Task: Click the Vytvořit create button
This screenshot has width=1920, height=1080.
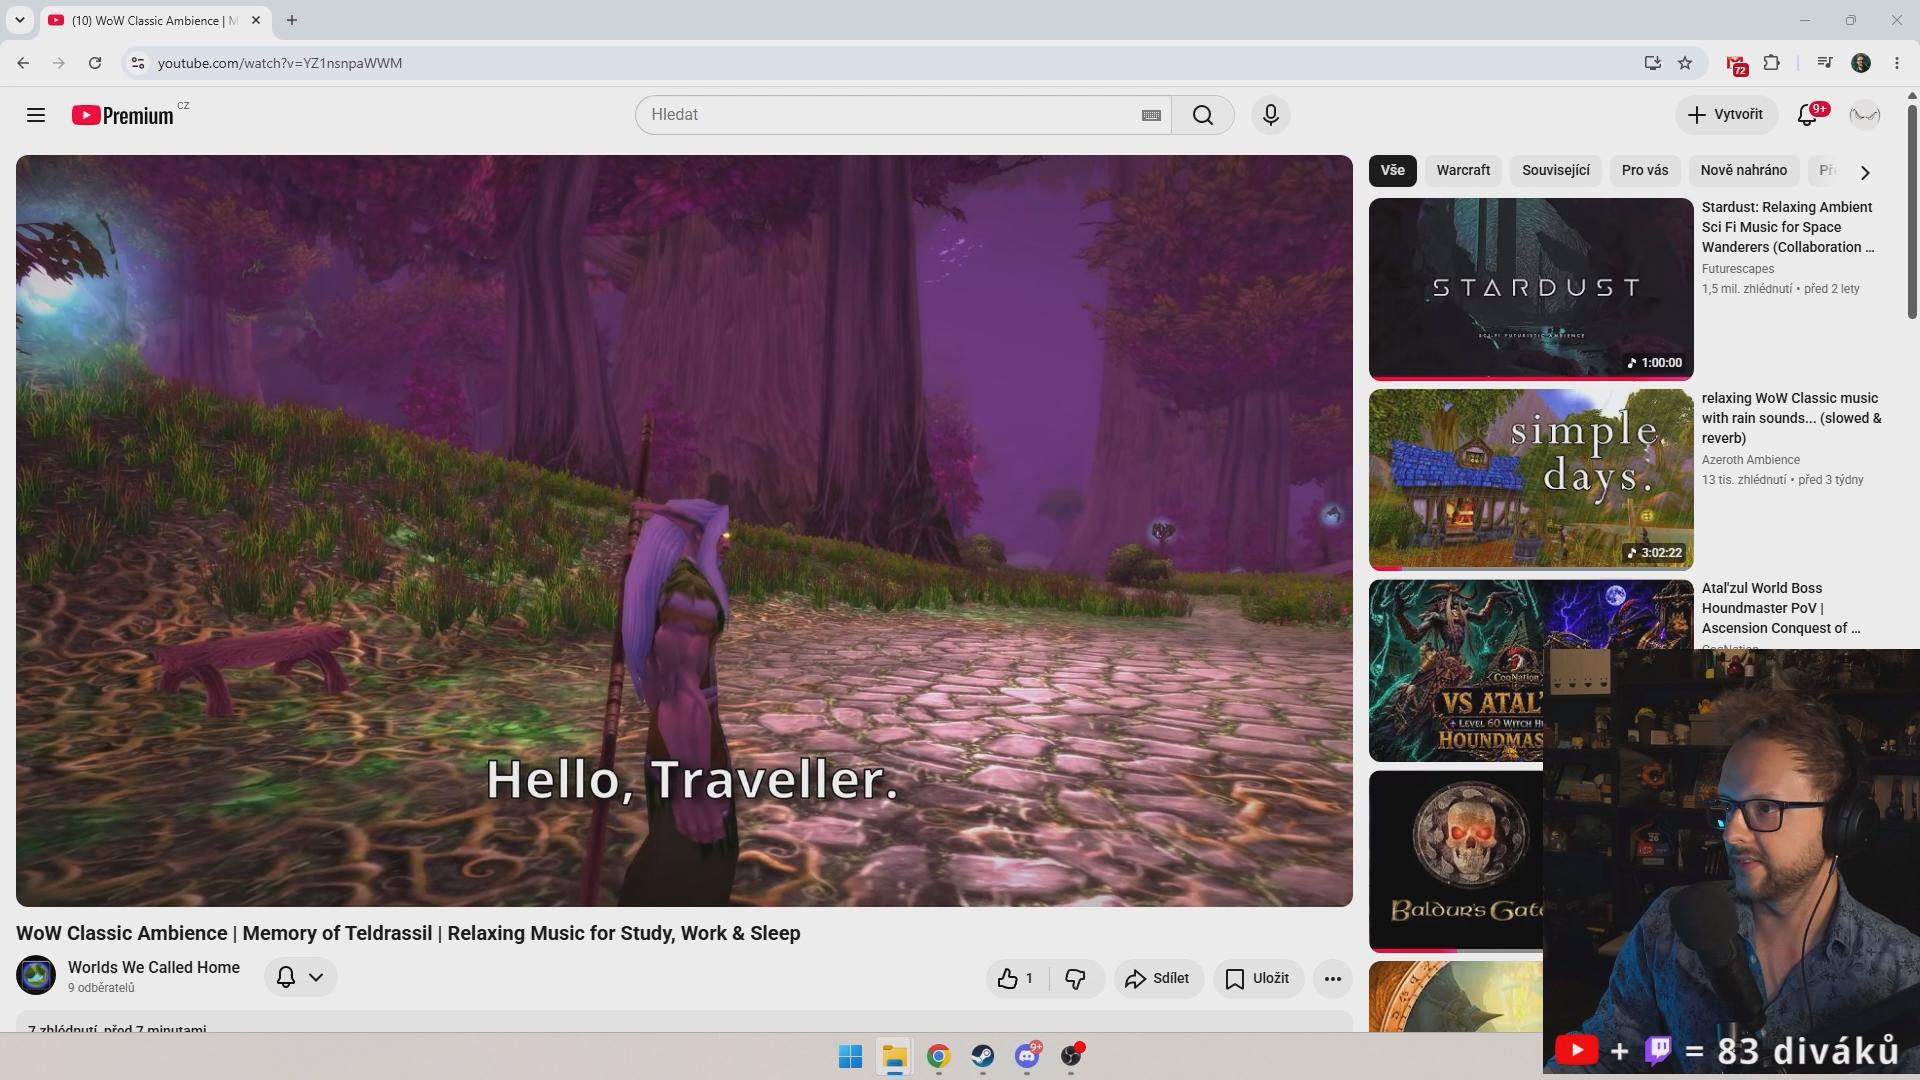Action: pos(1726,115)
